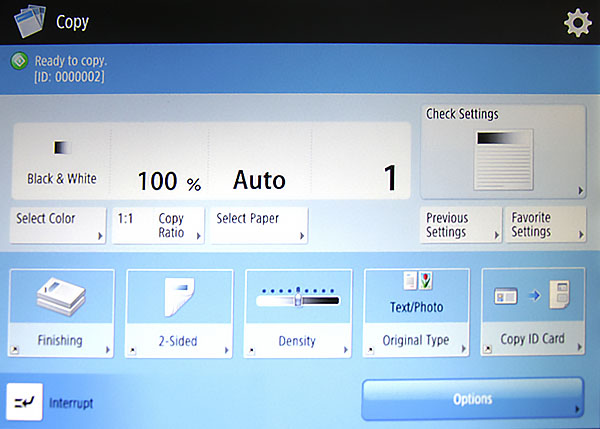600x429 pixels.
Task: Open Copy ID Card tile
Action: coord(533,312)
